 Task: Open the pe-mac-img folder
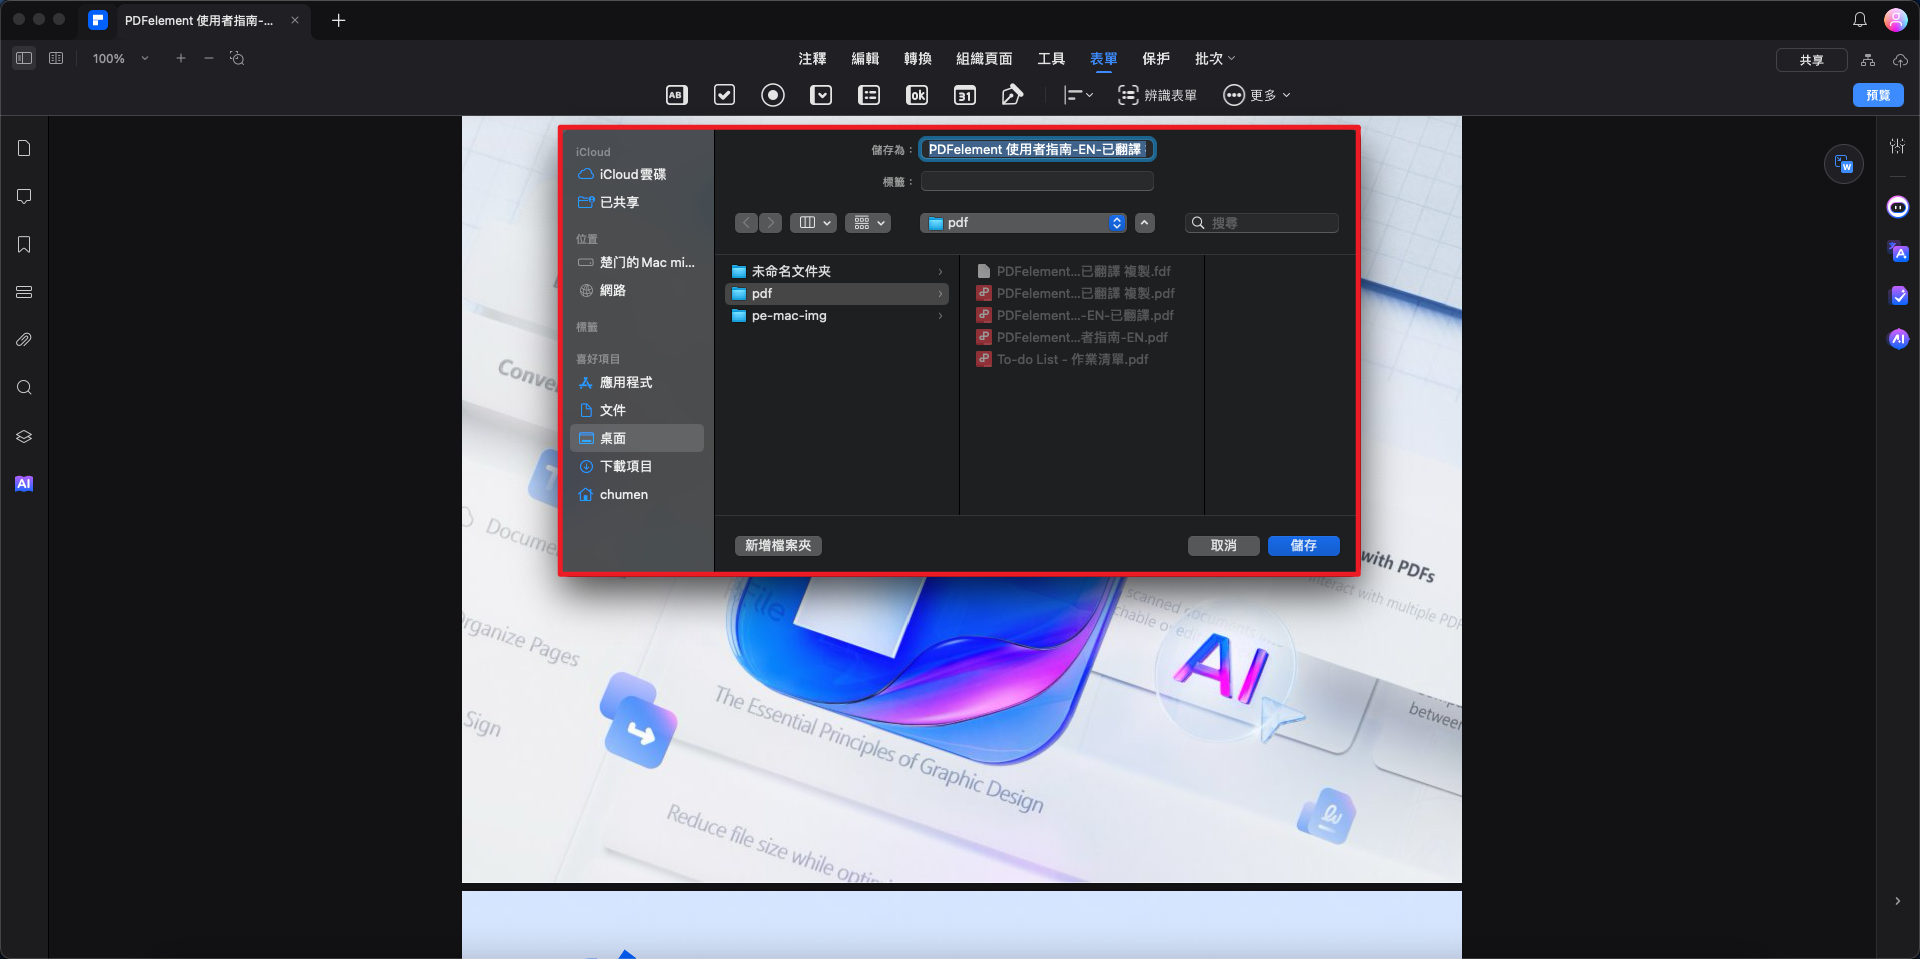[x=789, y=315]
